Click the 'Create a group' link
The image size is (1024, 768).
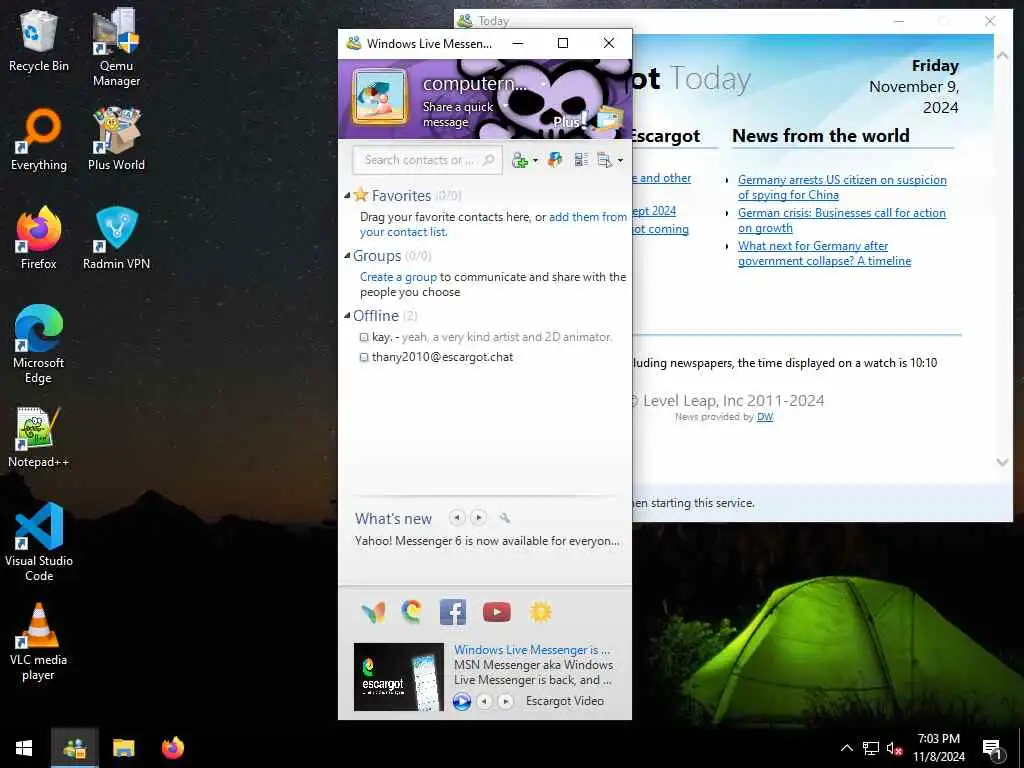(398, 277)
